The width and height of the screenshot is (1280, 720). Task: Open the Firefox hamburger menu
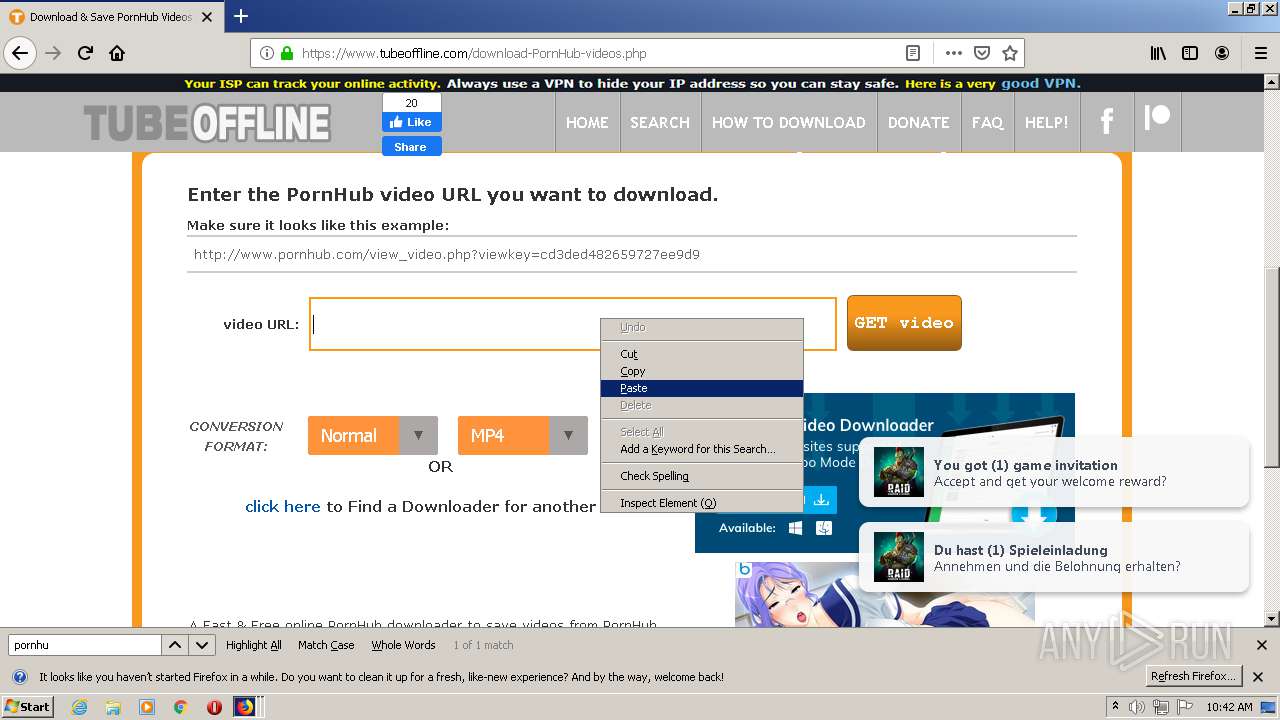tap(1260, 53)
